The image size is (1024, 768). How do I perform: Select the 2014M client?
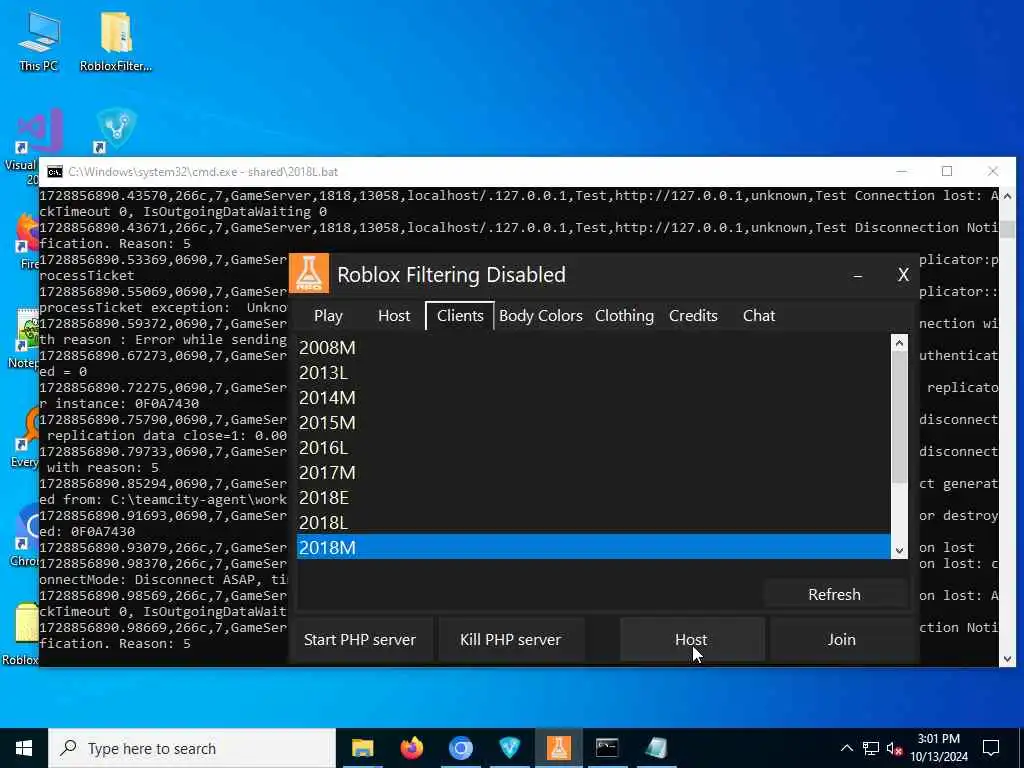pos(594,398)
